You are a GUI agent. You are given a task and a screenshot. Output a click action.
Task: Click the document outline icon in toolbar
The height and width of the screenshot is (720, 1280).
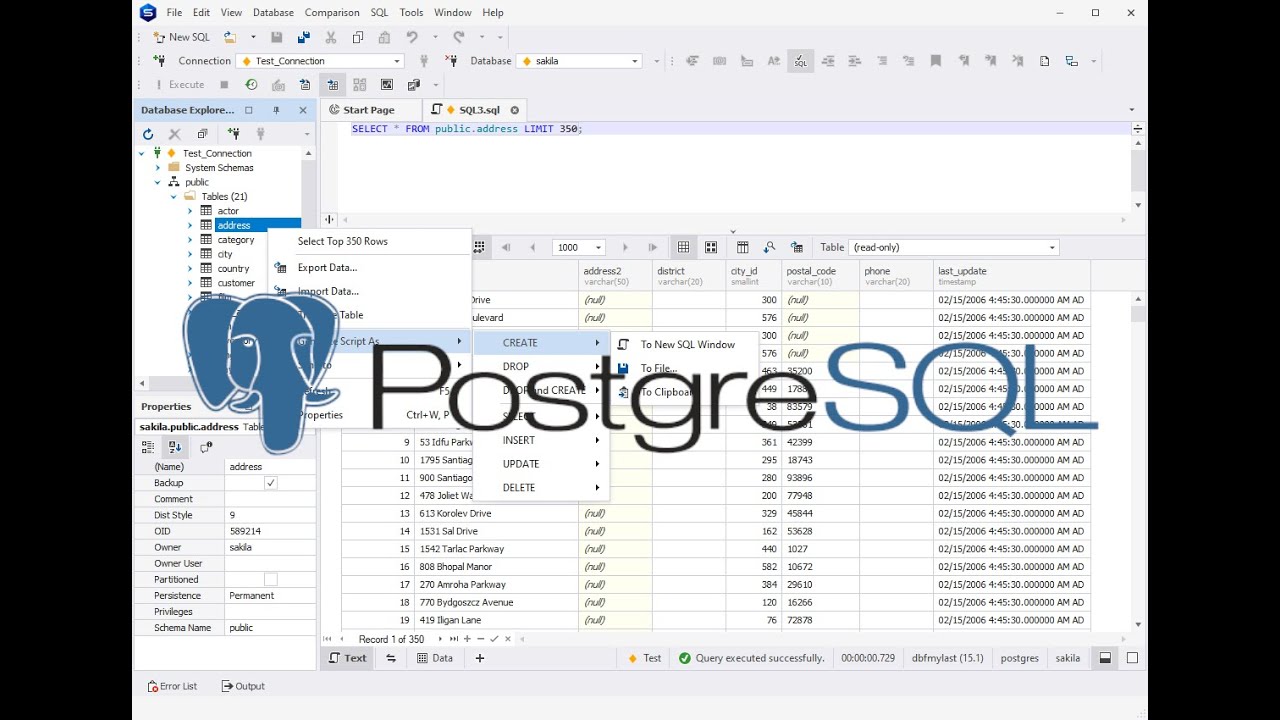pos(1044,61)
